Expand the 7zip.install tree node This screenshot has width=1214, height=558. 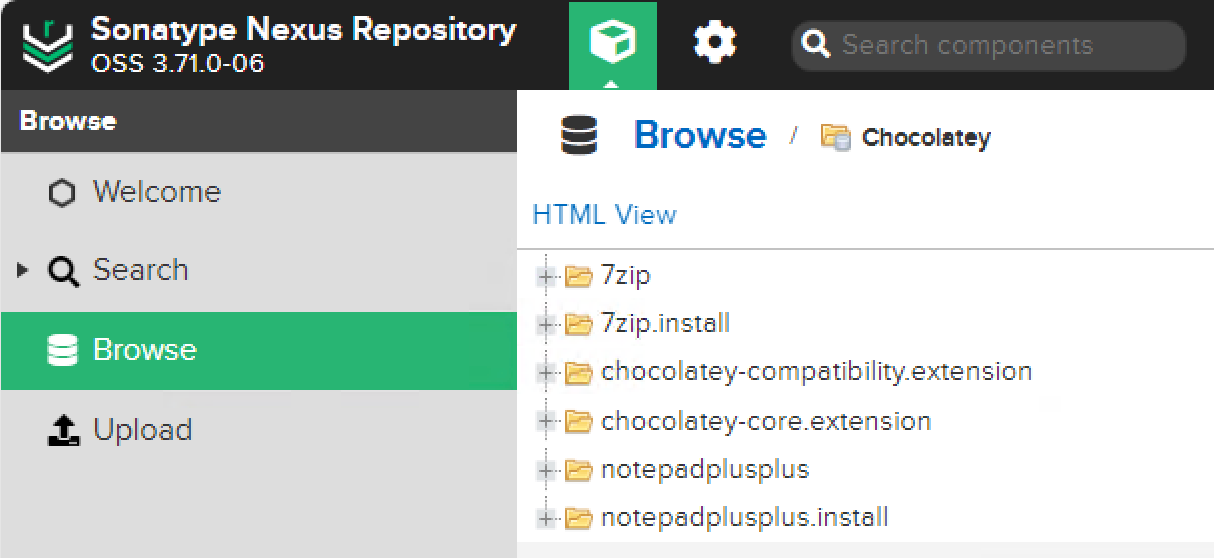coord(546,324)
